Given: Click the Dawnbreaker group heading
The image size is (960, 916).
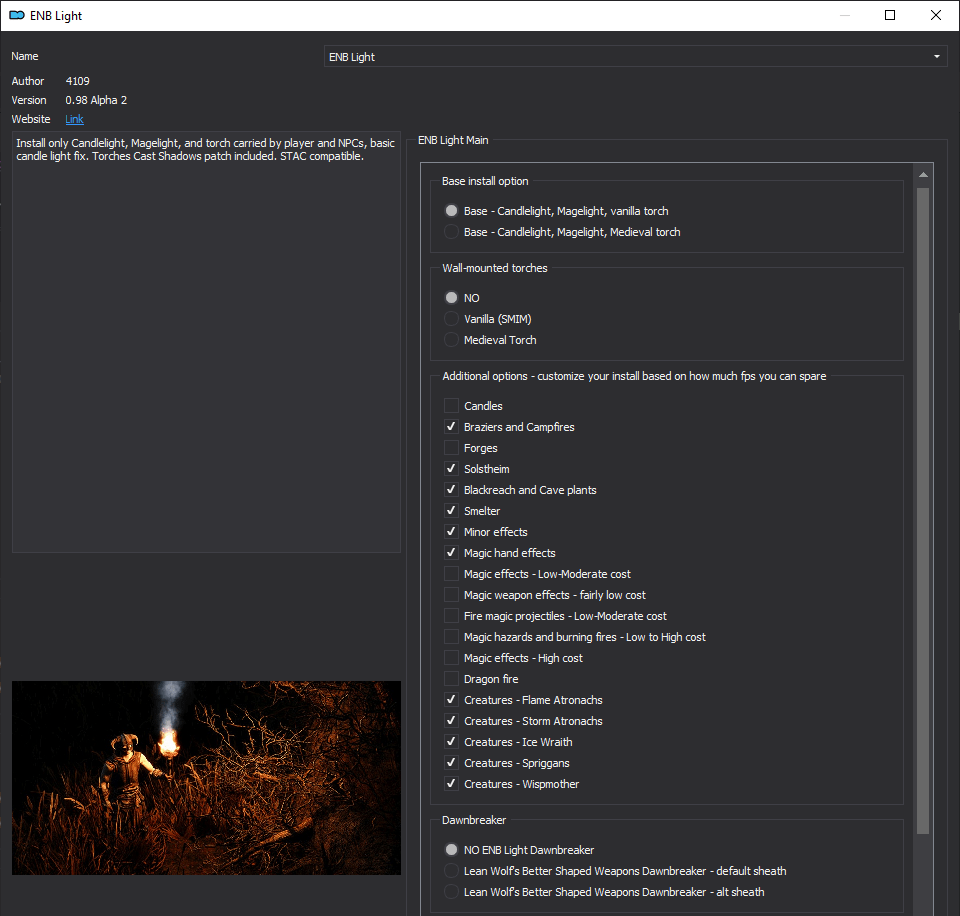Looking at the screenshot, I should point(474,820).
